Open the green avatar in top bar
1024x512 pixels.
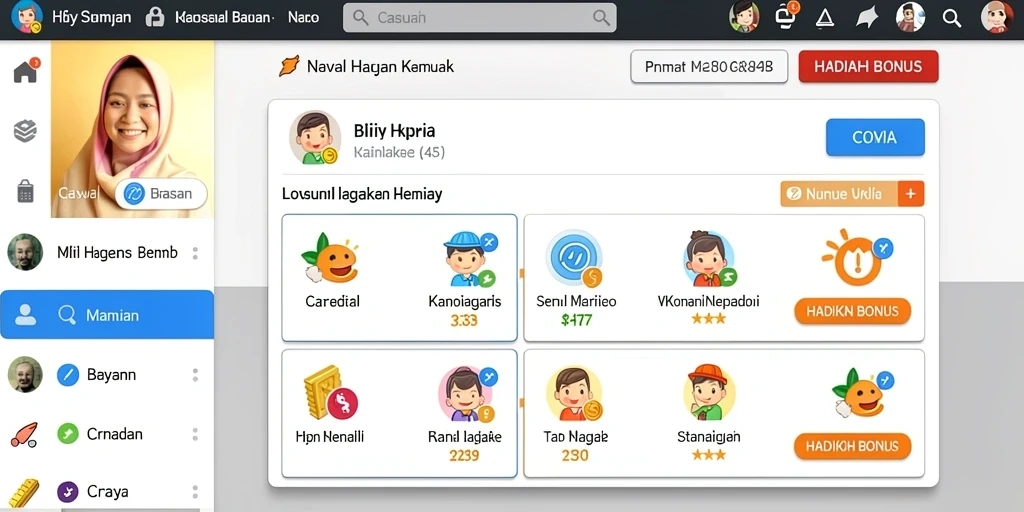(745, 17)
